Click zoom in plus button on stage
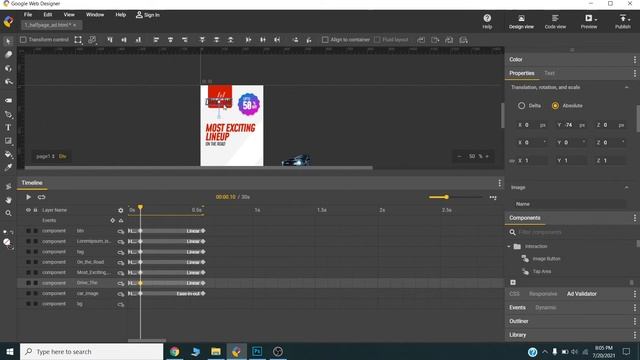Image resolution: width=640 pixels, height=360 pixels. click(487, 156)
